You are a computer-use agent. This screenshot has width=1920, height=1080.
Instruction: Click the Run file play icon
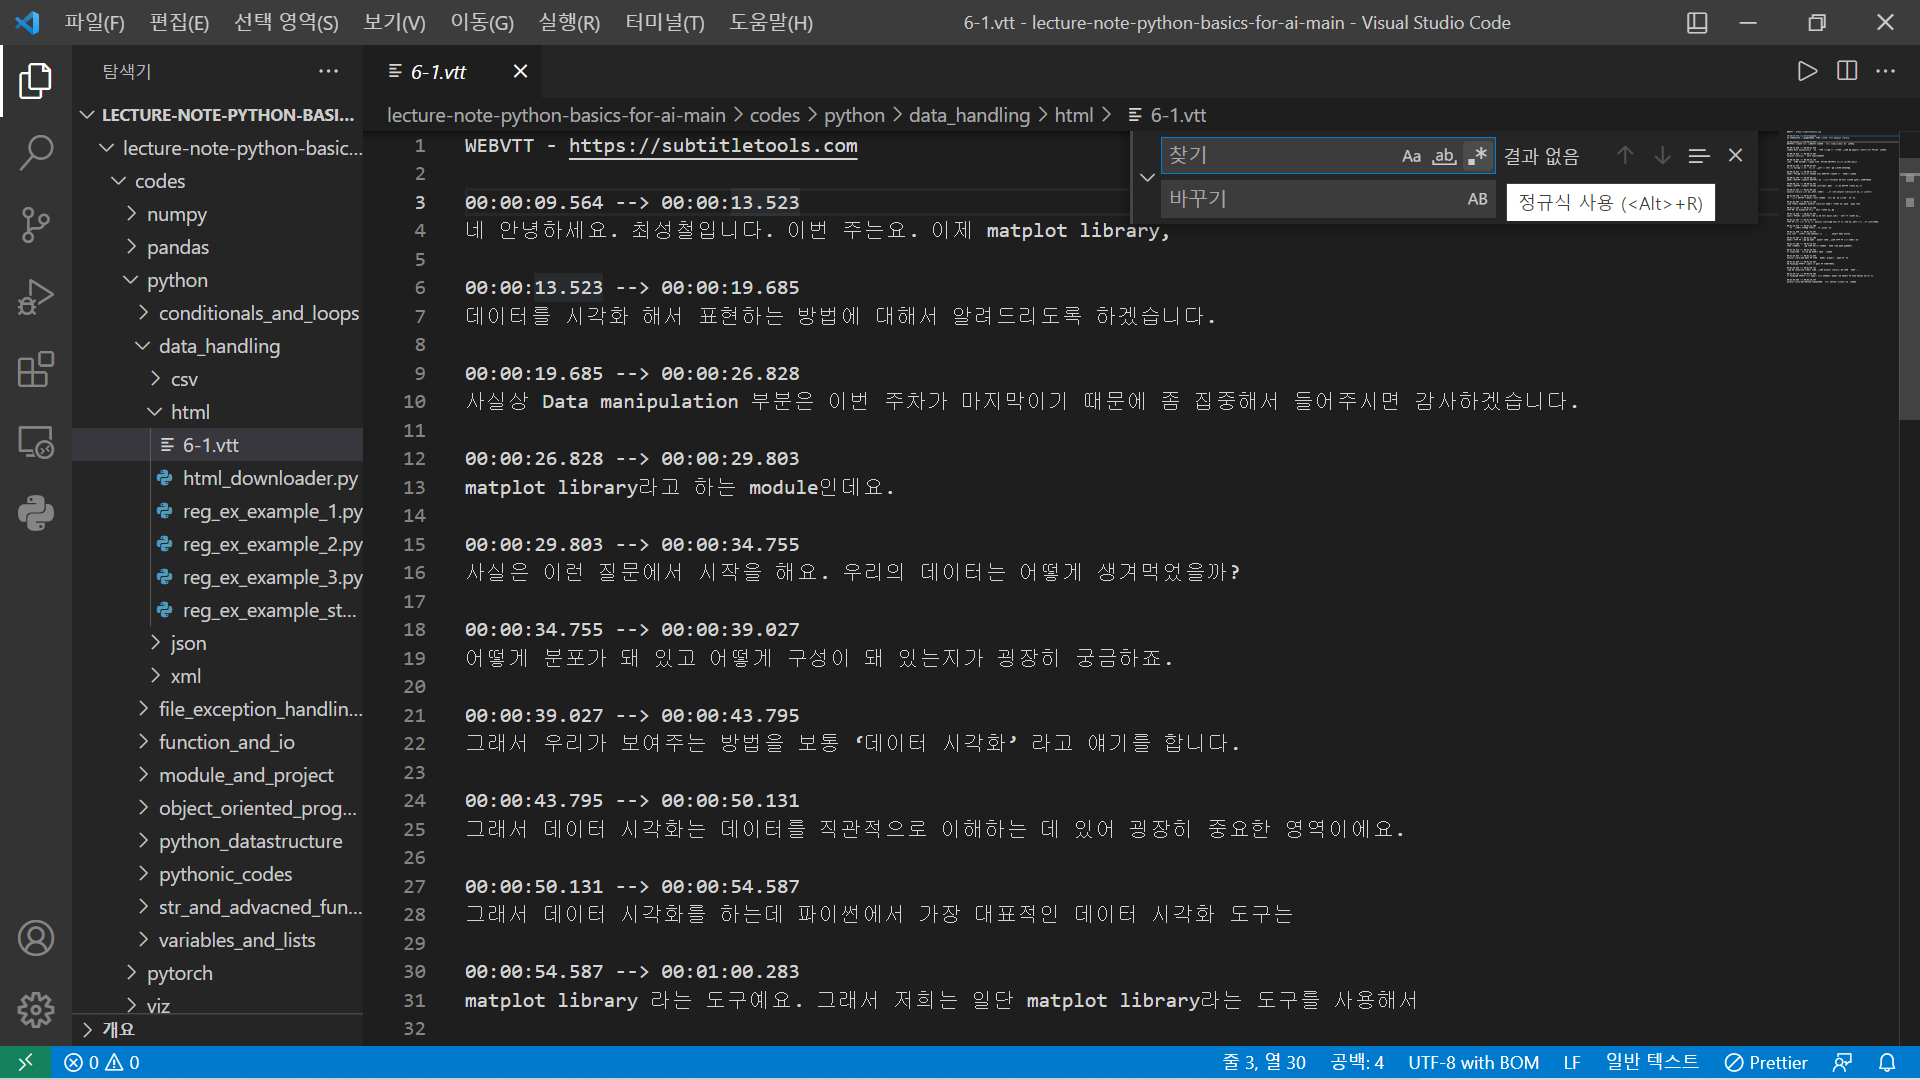tap(1806, 71)
